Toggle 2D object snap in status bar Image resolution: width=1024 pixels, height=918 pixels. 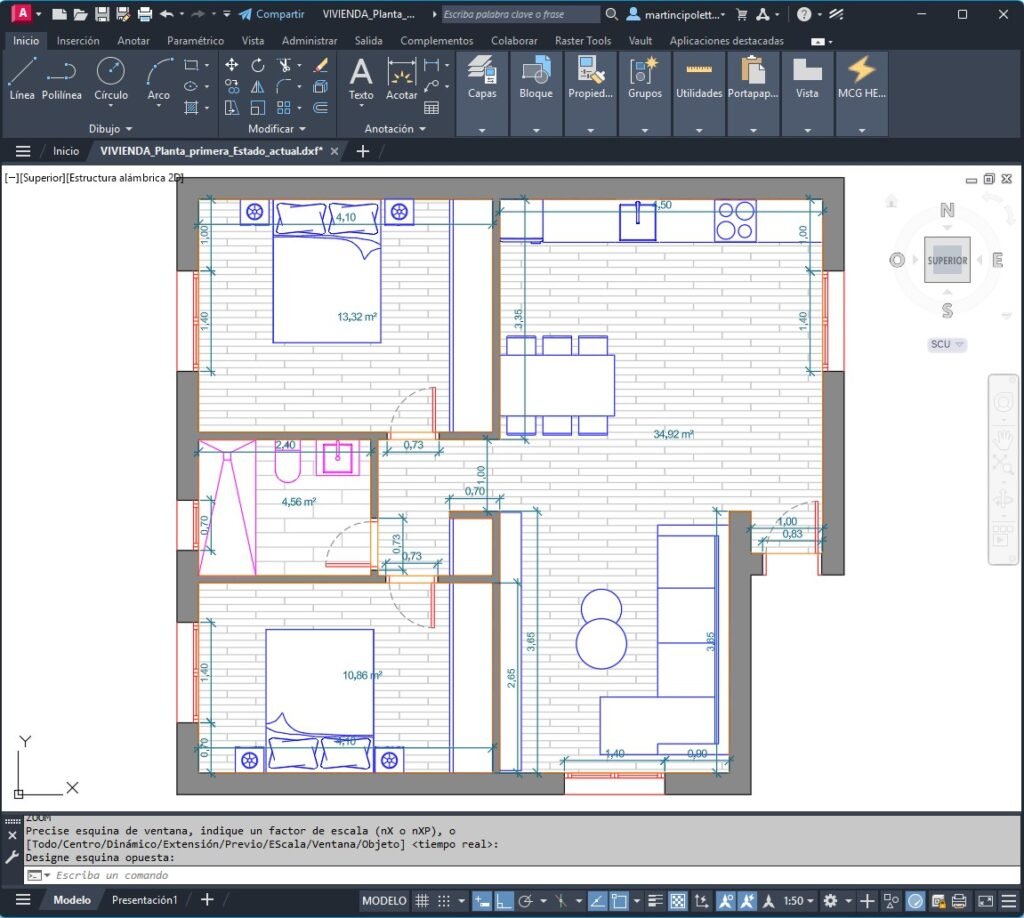[619, 901]
